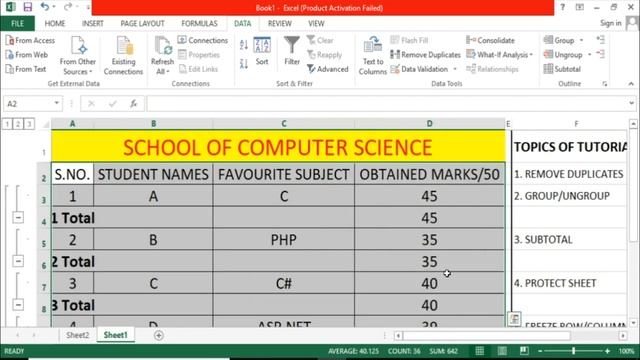Click Show Detail outline icon
The image size is (640, 360).
pos(600,40)
